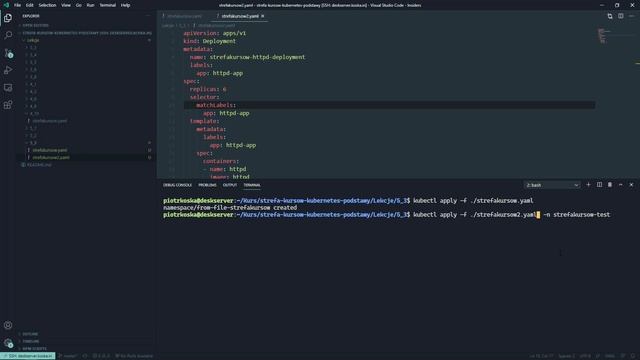Add a new terminal with plus icon
This screenshot has width=640, height=360.
[x=588, y=185]
